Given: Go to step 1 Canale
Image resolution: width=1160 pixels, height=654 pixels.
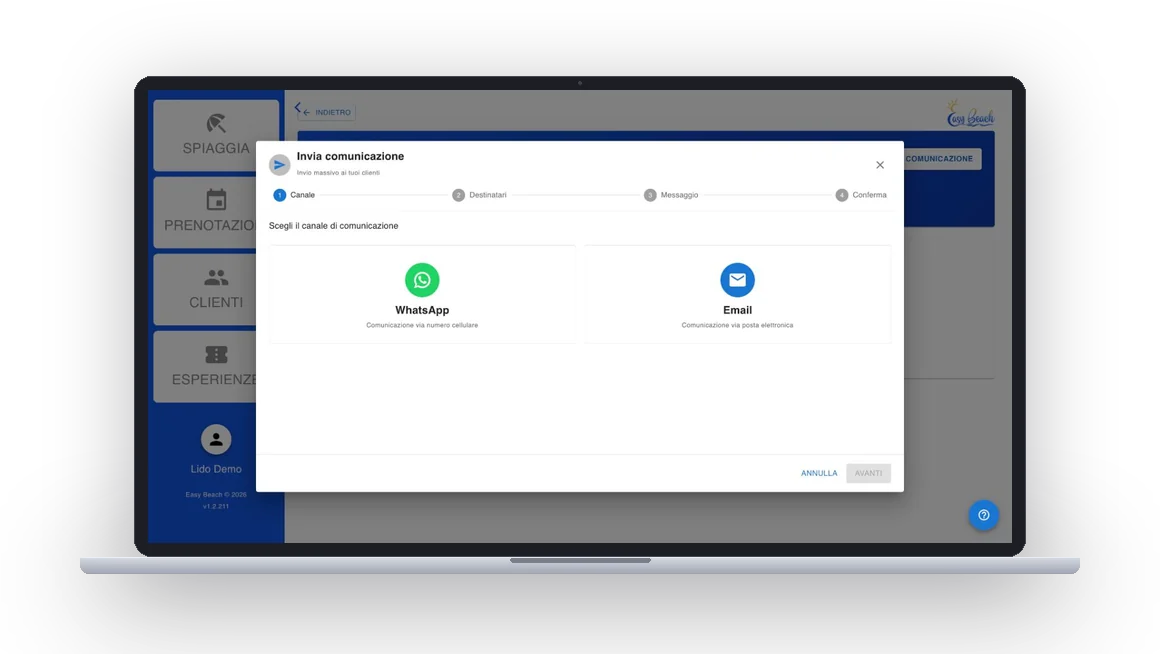Looking at the screenshot, I should click(x=294, y=195).
